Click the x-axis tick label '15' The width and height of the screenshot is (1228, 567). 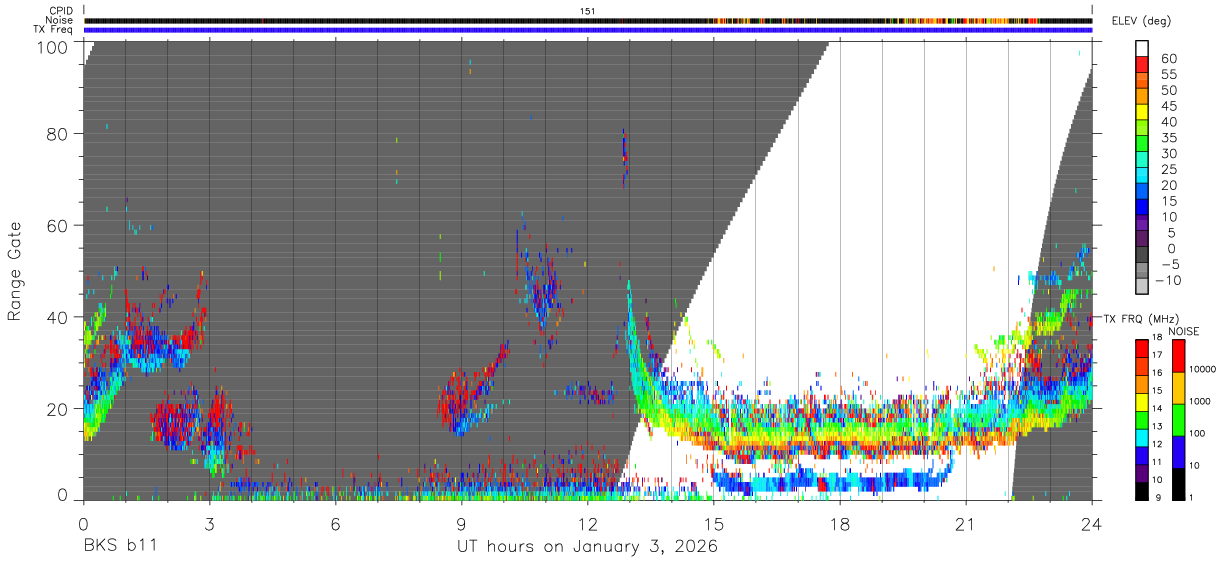(714, 523)
